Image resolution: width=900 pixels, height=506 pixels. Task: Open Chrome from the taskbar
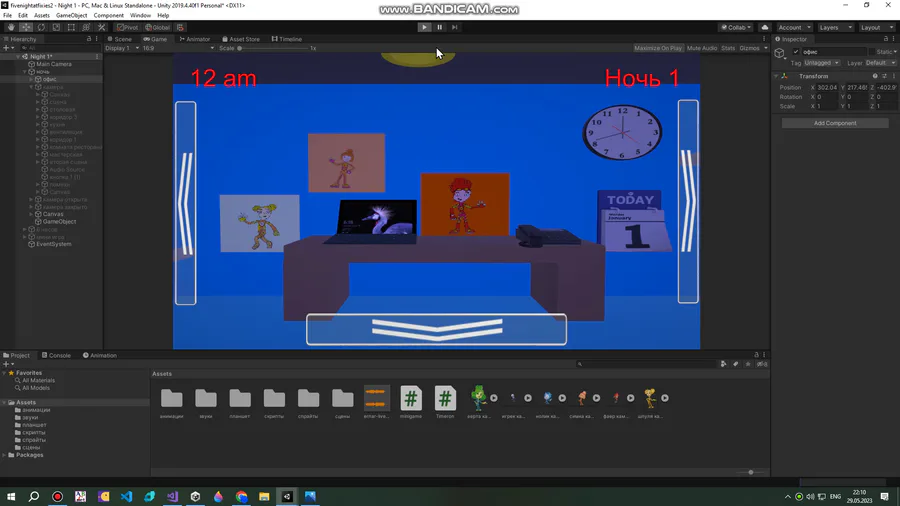pyautogui.click(x=241, y=496)
